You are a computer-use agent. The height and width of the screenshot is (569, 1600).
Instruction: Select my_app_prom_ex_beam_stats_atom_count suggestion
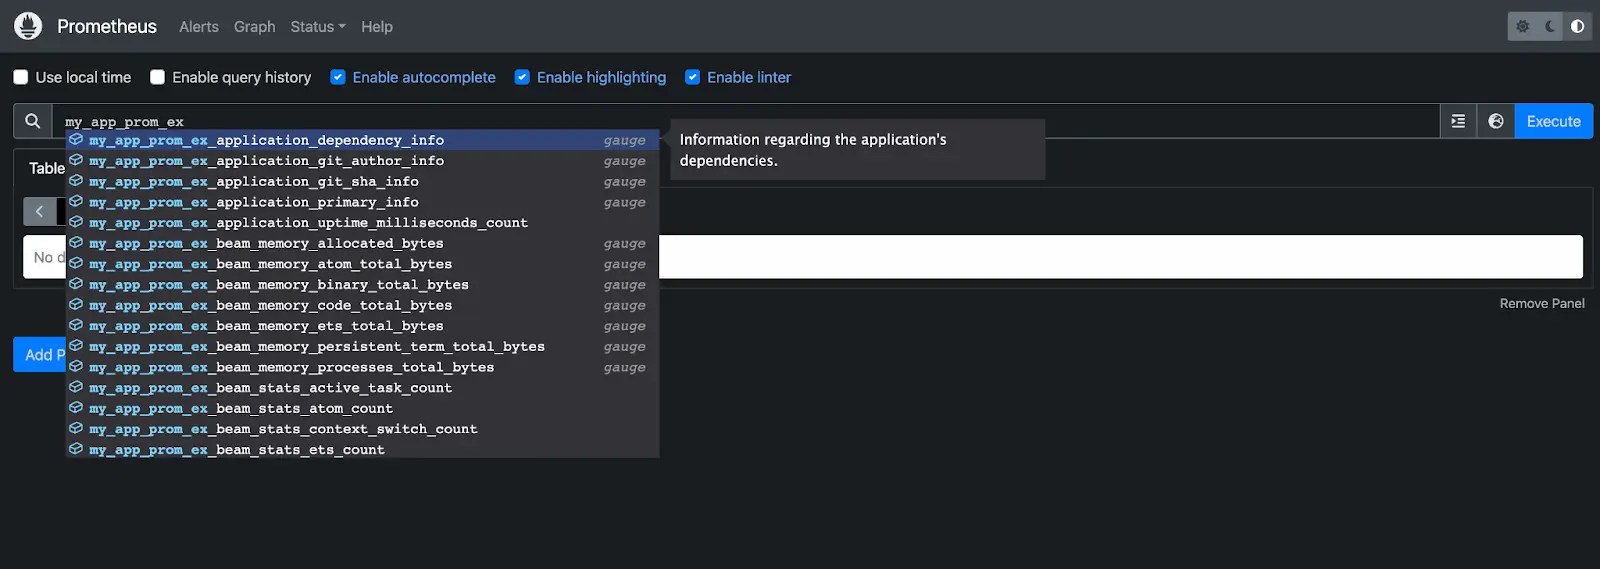362,408
